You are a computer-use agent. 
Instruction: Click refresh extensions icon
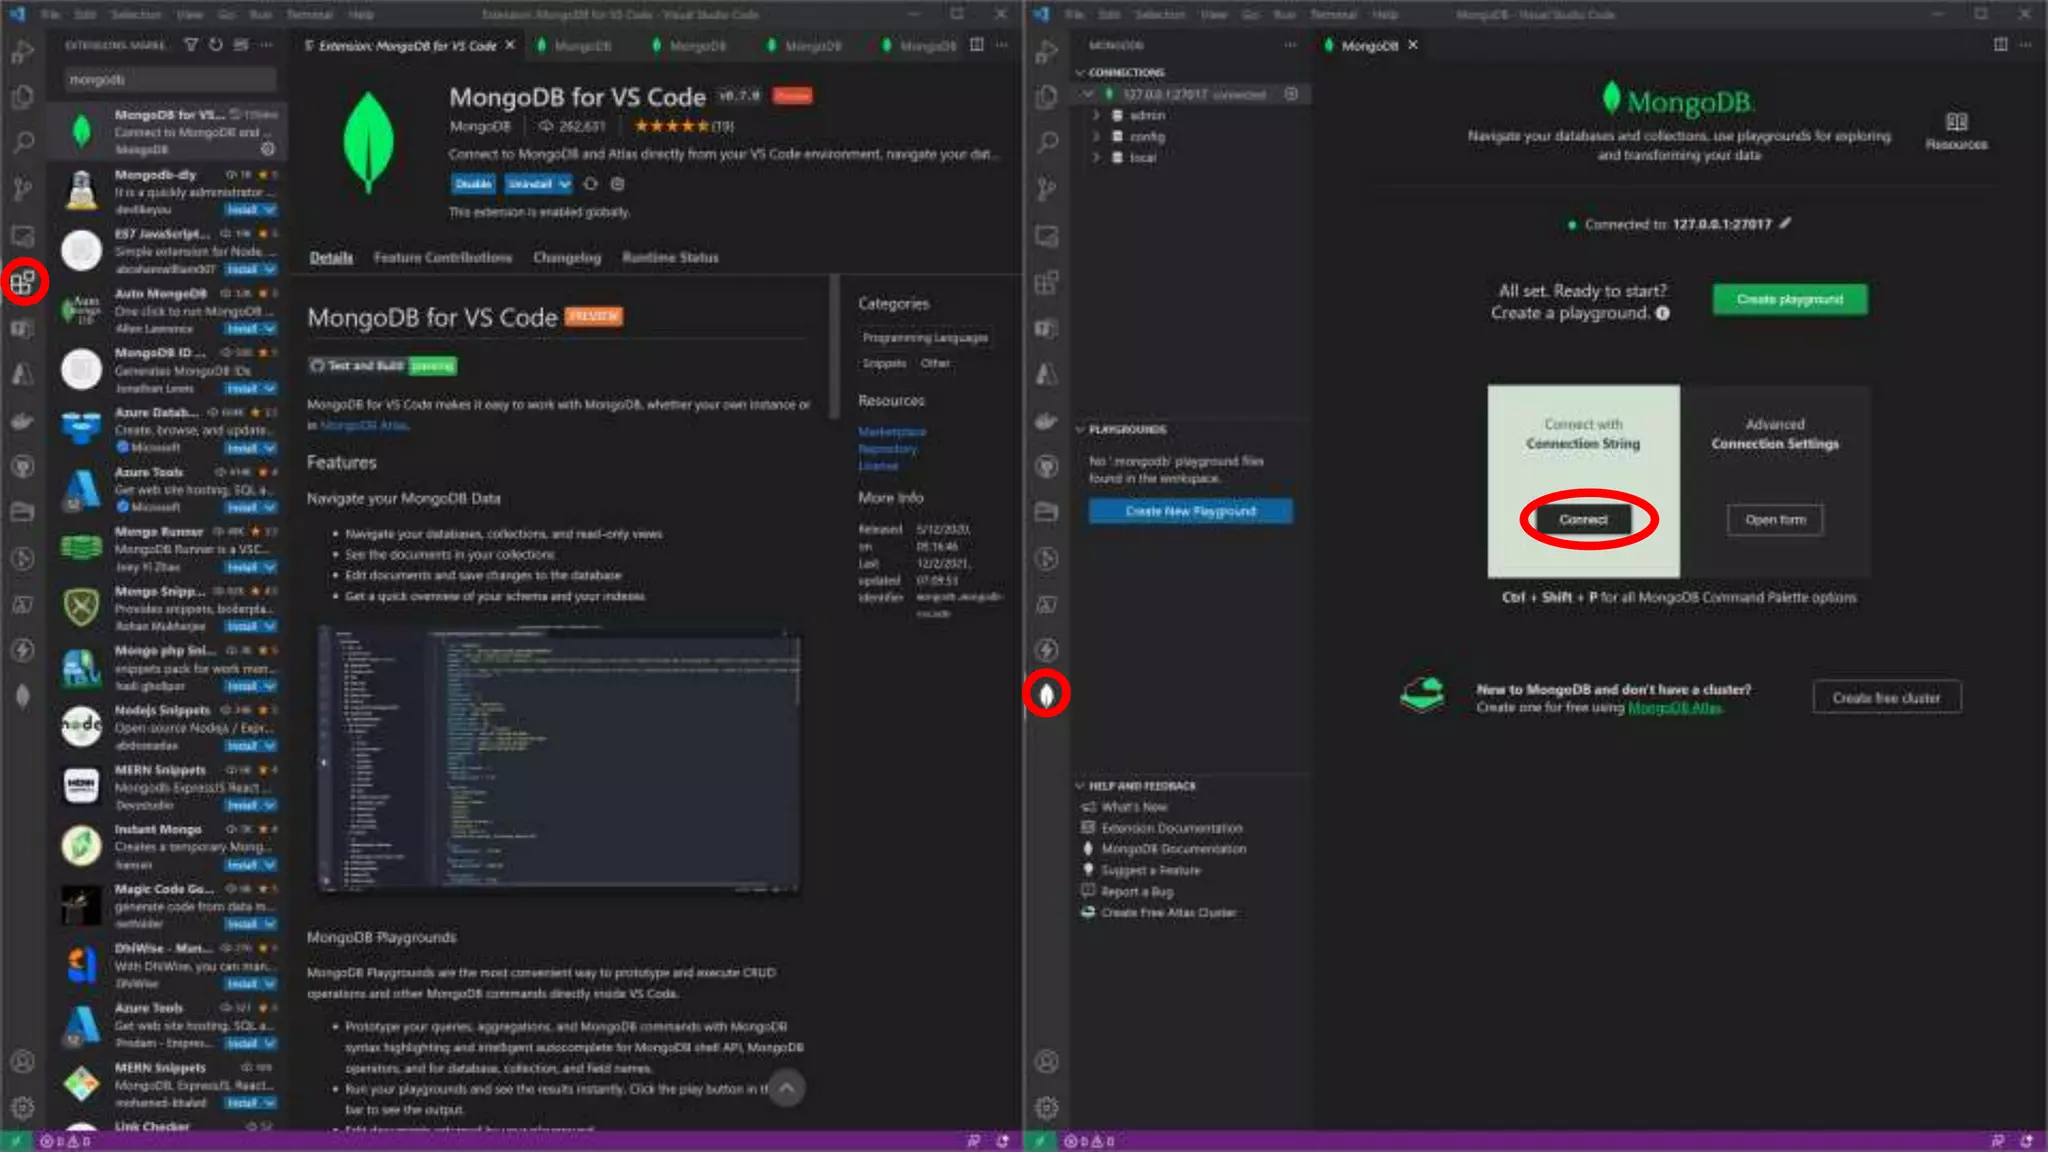(x=216, y=45)
